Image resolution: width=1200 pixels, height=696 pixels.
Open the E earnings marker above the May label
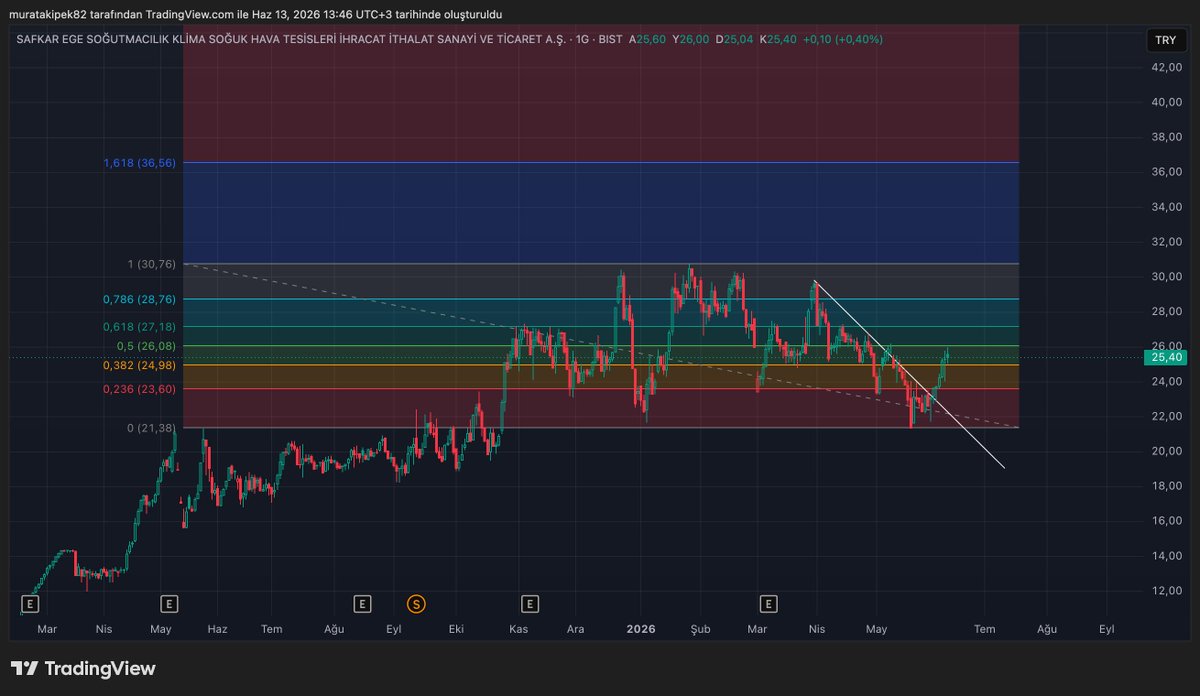tap(169, 603)
